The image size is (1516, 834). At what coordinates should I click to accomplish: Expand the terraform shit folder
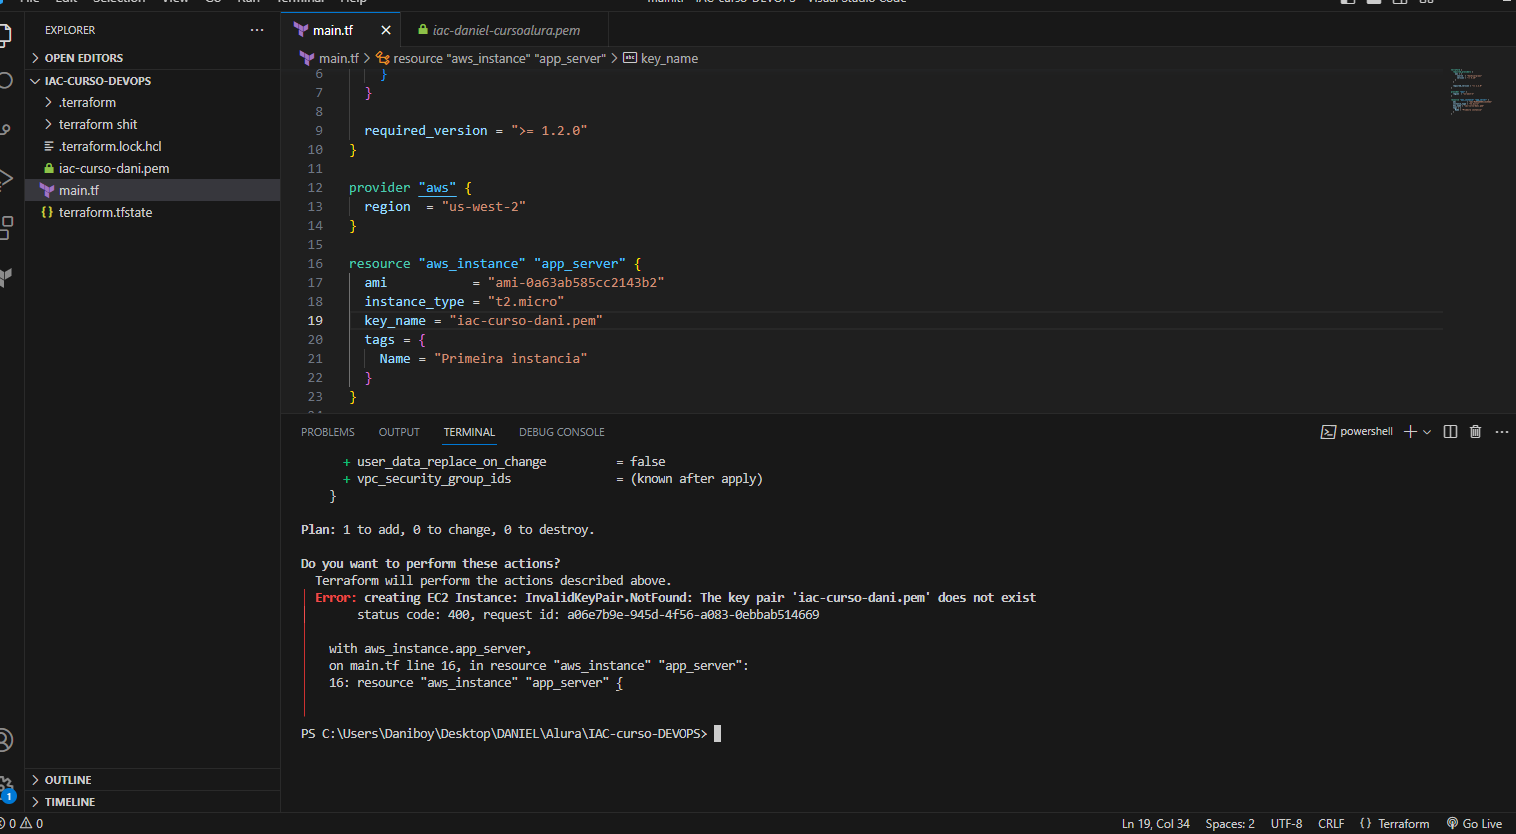coord(152,124)
